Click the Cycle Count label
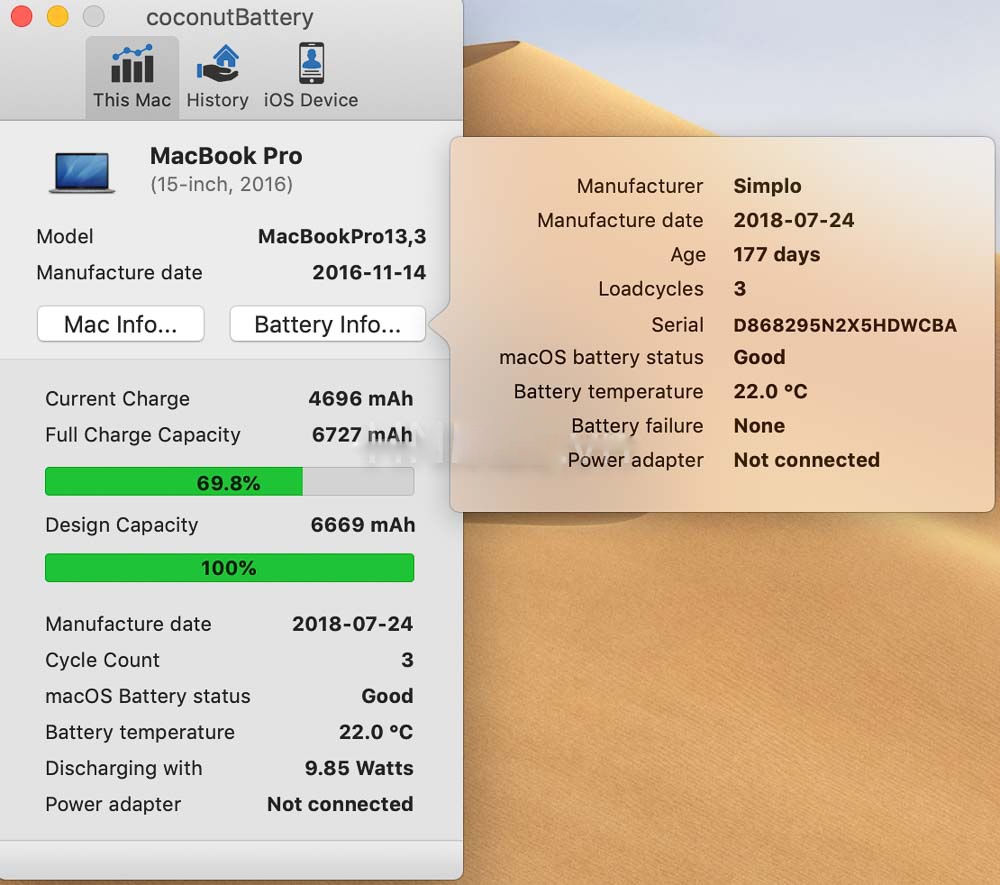This screenshot has width=1000, height=885. pos(103,660)
